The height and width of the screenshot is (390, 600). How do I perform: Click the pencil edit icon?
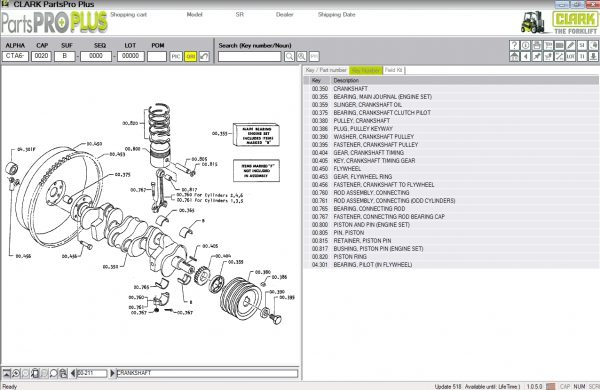coord(571,45)
